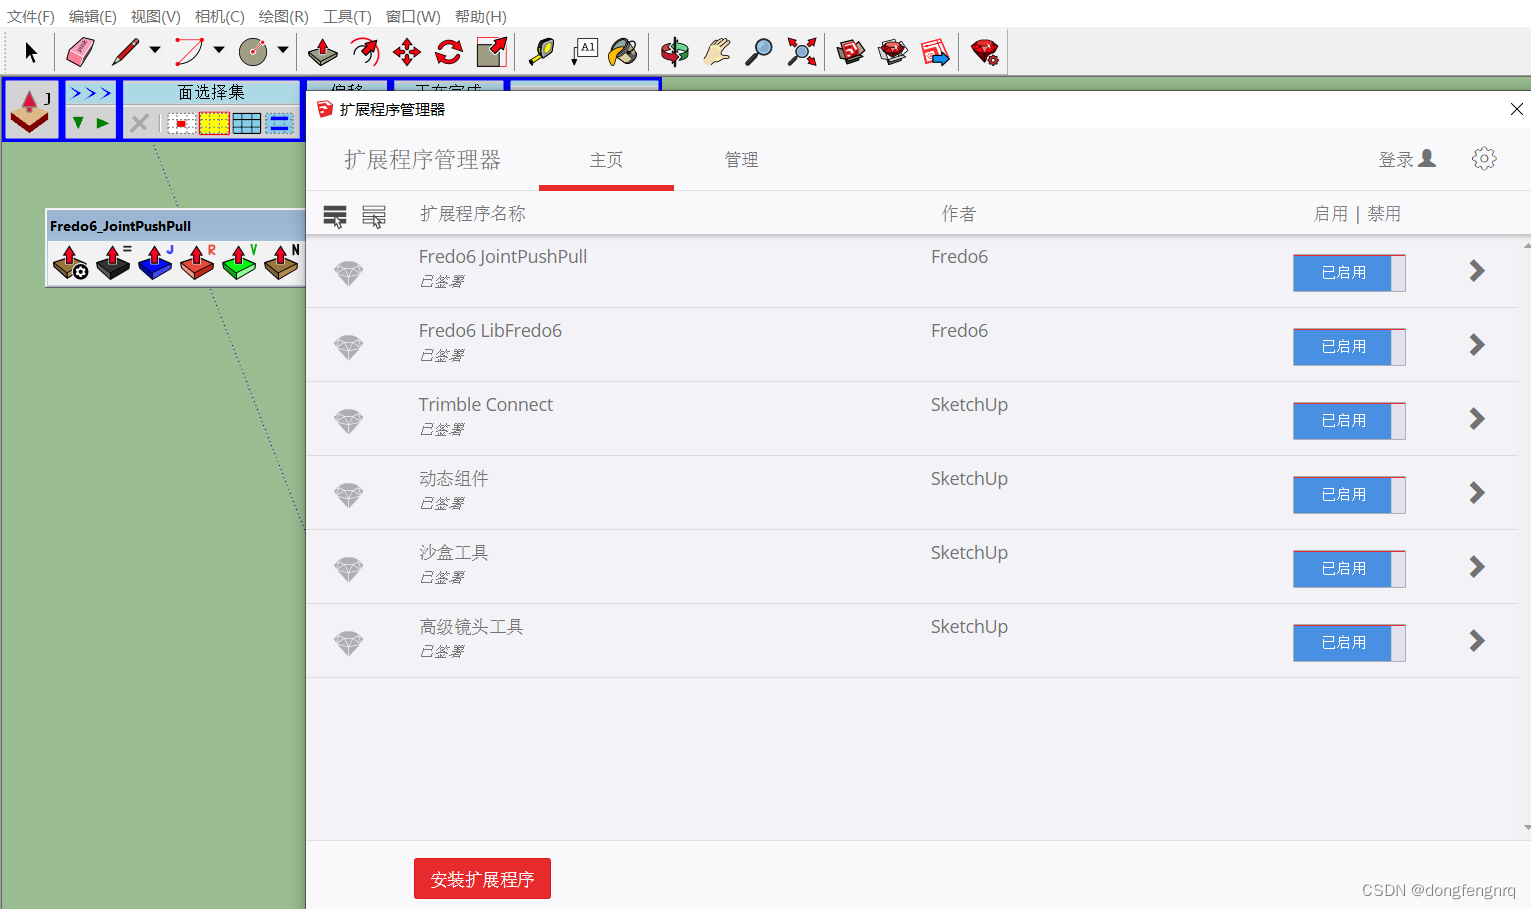Disable Fredo6 LibFredo6 extension toggle
Viewport: 1531px width, 909px height.
(x=1349, y=346)
